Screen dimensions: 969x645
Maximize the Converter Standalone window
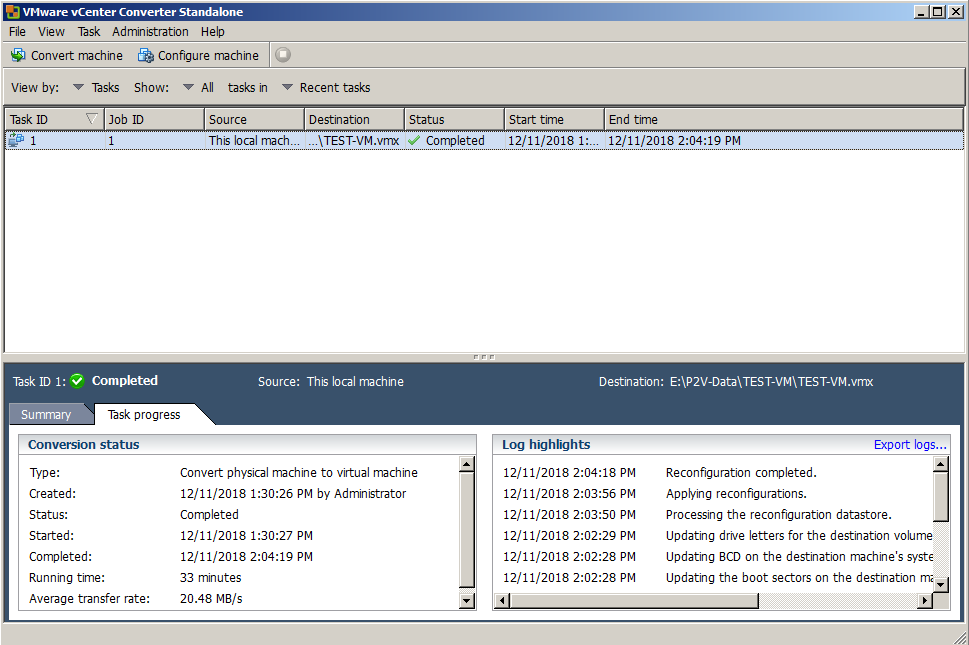(937, 12)
